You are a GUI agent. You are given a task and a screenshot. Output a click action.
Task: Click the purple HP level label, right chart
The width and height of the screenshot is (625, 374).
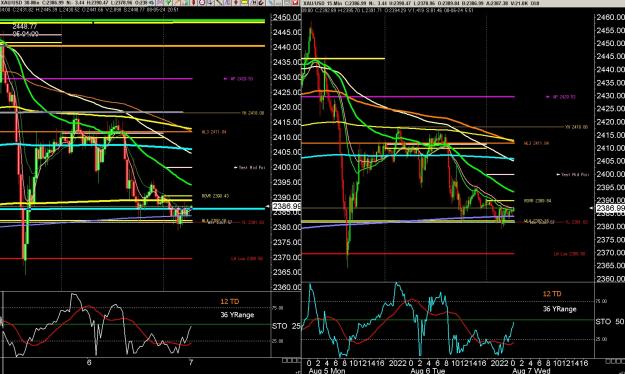[x=561, y=96]
